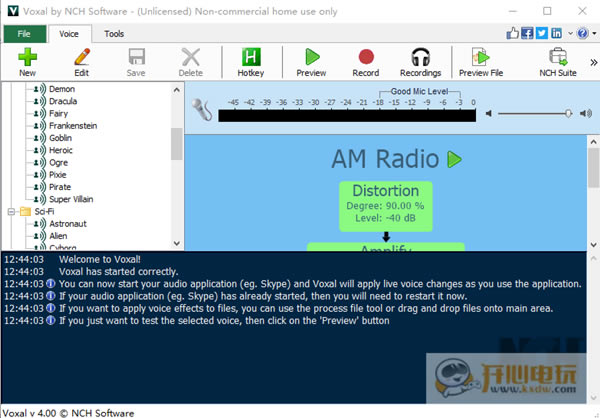Screen dimensions: 600x418
Task: Open the NCH Suite
Action: coord(558,62)
